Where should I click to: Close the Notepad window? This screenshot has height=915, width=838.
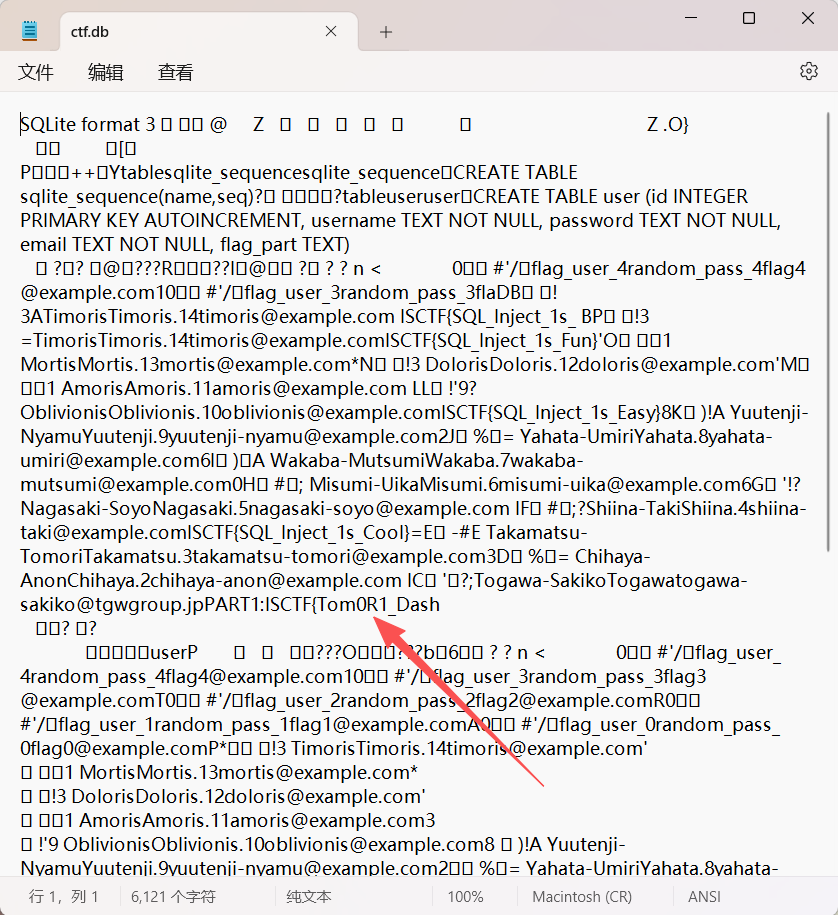tap(808, 19)
